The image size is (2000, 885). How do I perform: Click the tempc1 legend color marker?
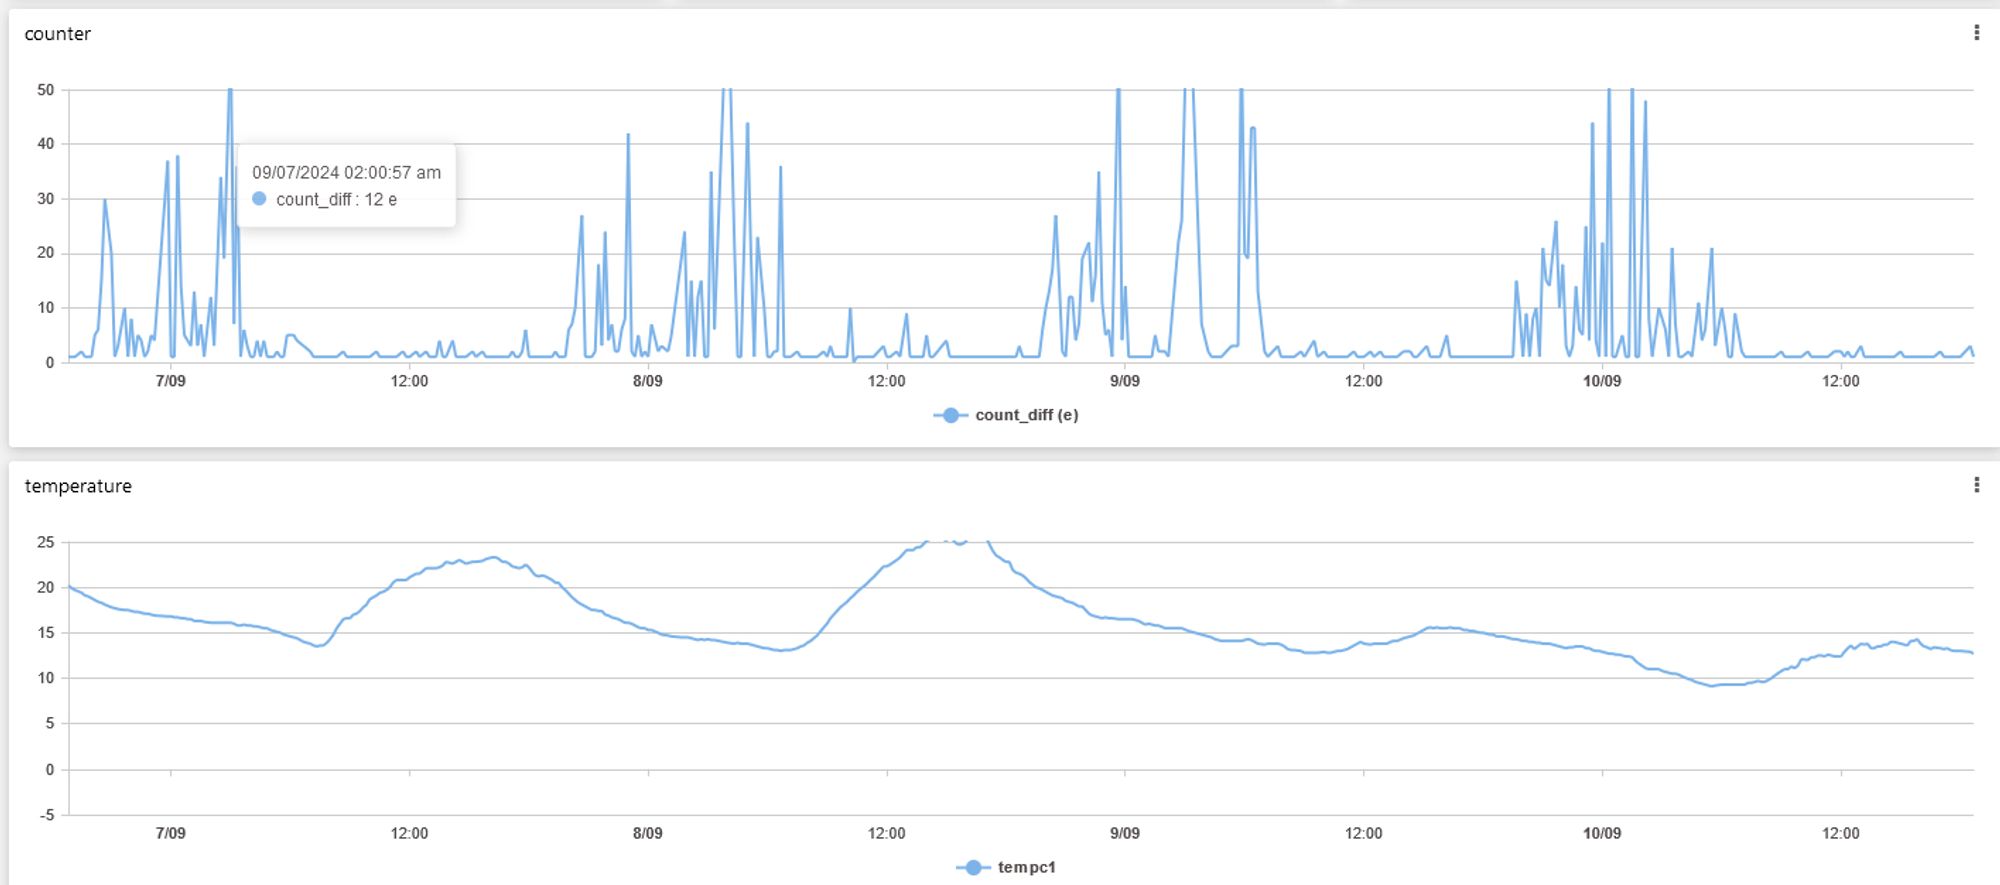(x=973, y=867)
